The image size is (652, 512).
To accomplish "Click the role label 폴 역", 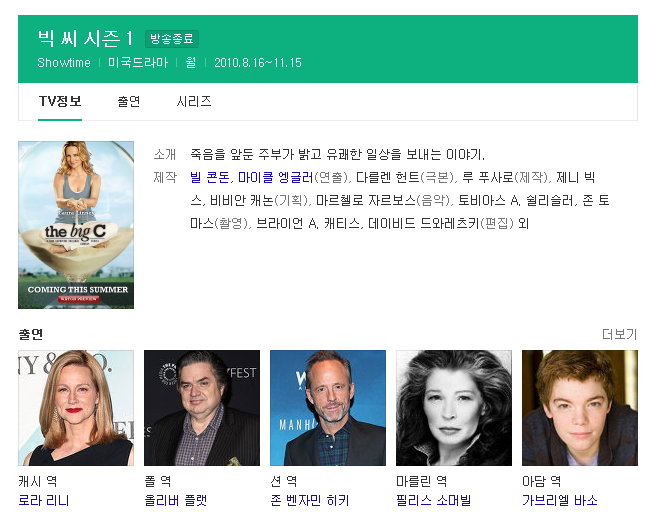I will point(158,481).
